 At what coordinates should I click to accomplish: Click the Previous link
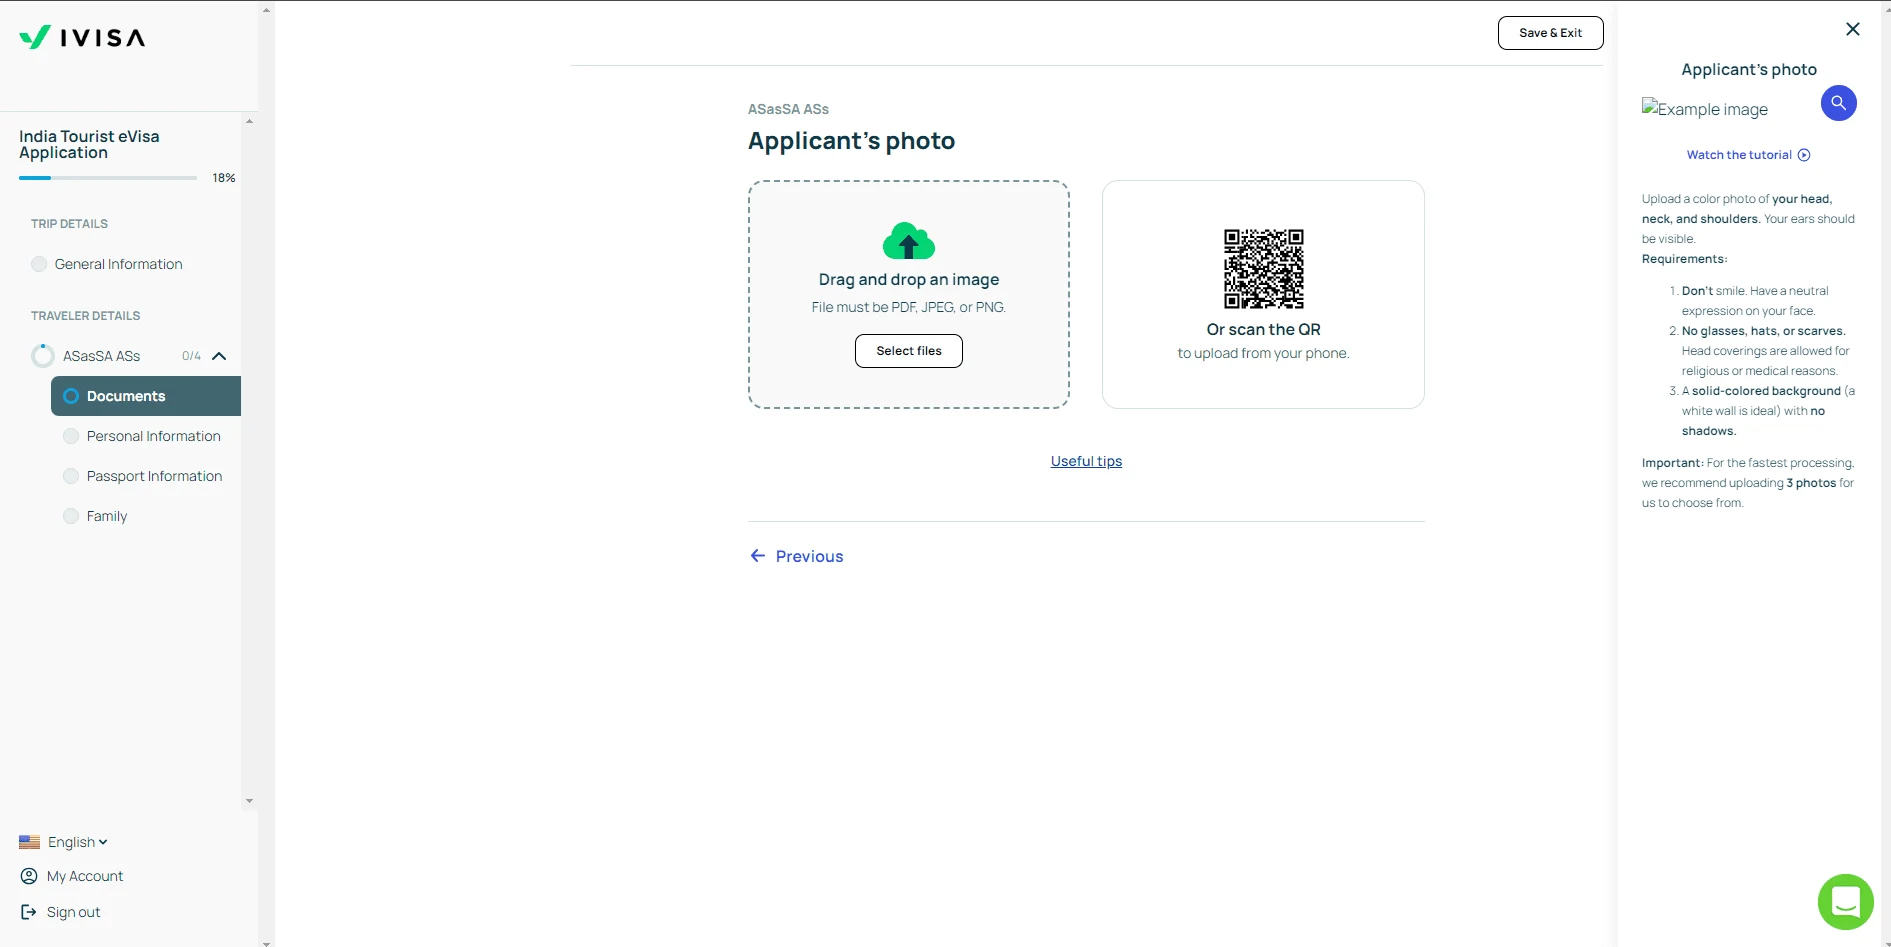(x=810, y=556)
